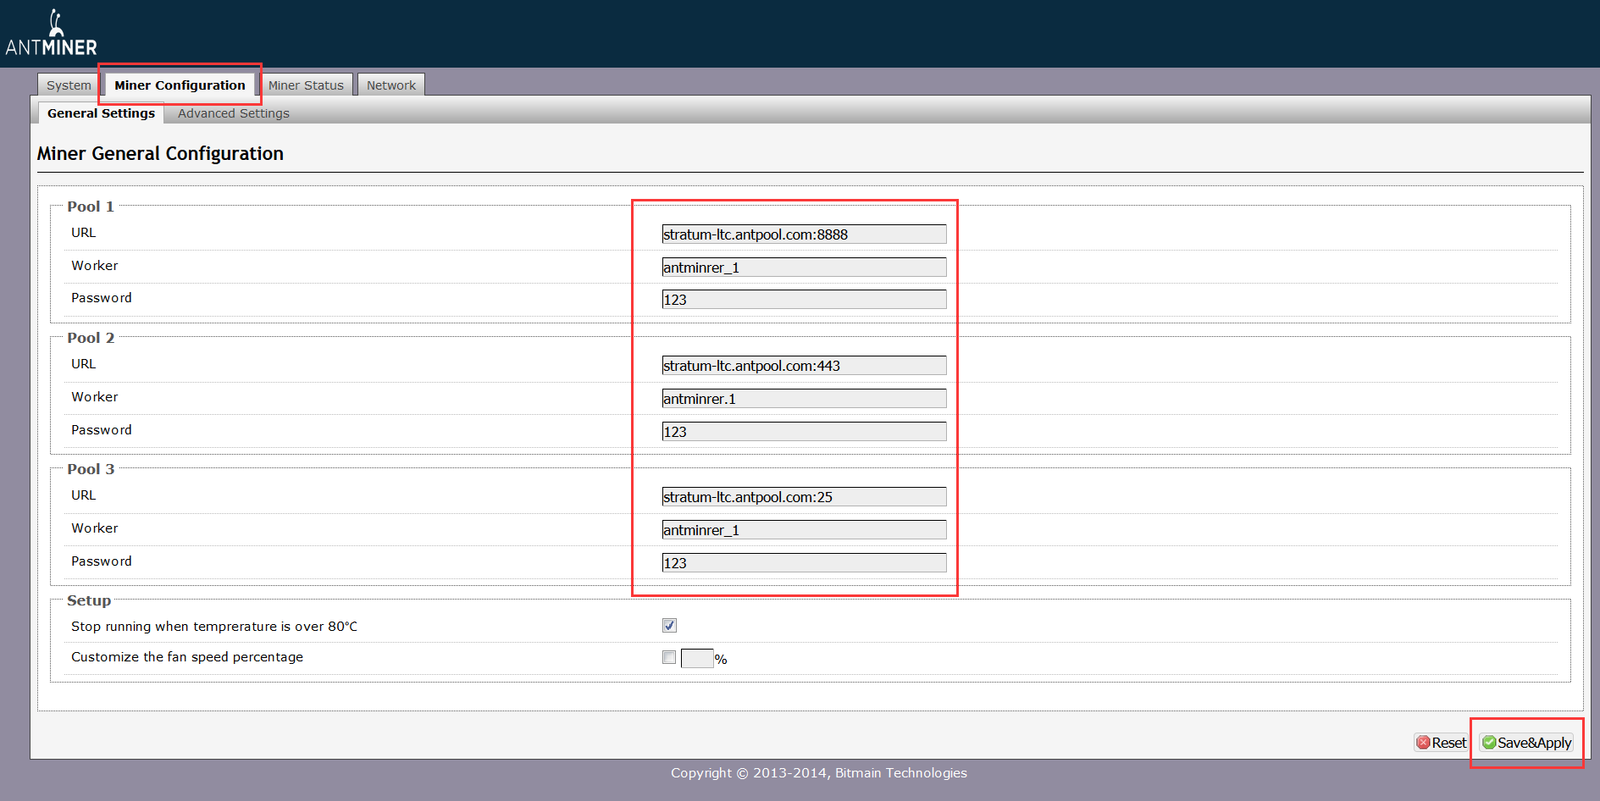Click the Pool 1 Worker field

[x=804, y=267]
